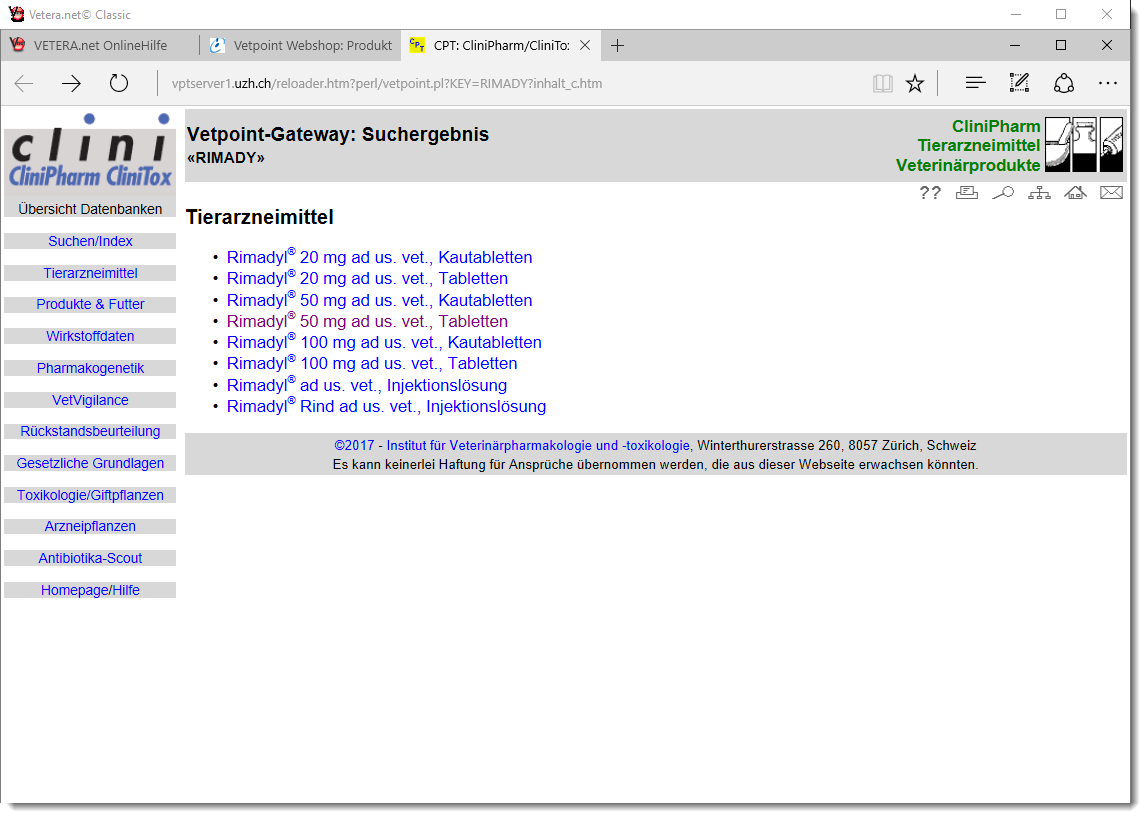Click the browser refresh icon
The width and height of the screenshot is (1146, 818).
click(119, 84)
